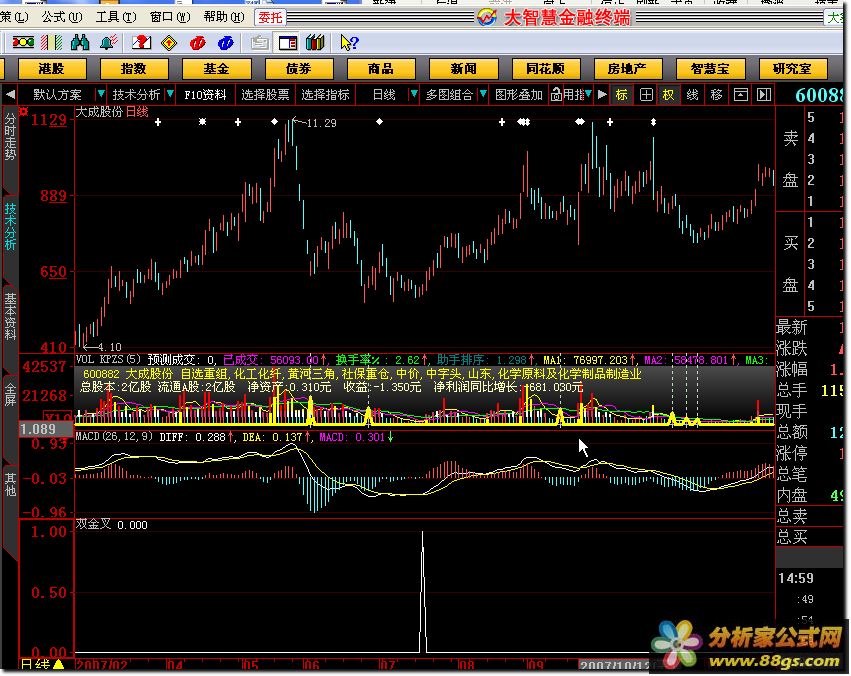This screenshot has height=676, width=851.
Task: Open the 公式 menu
Action: (62, 17)
